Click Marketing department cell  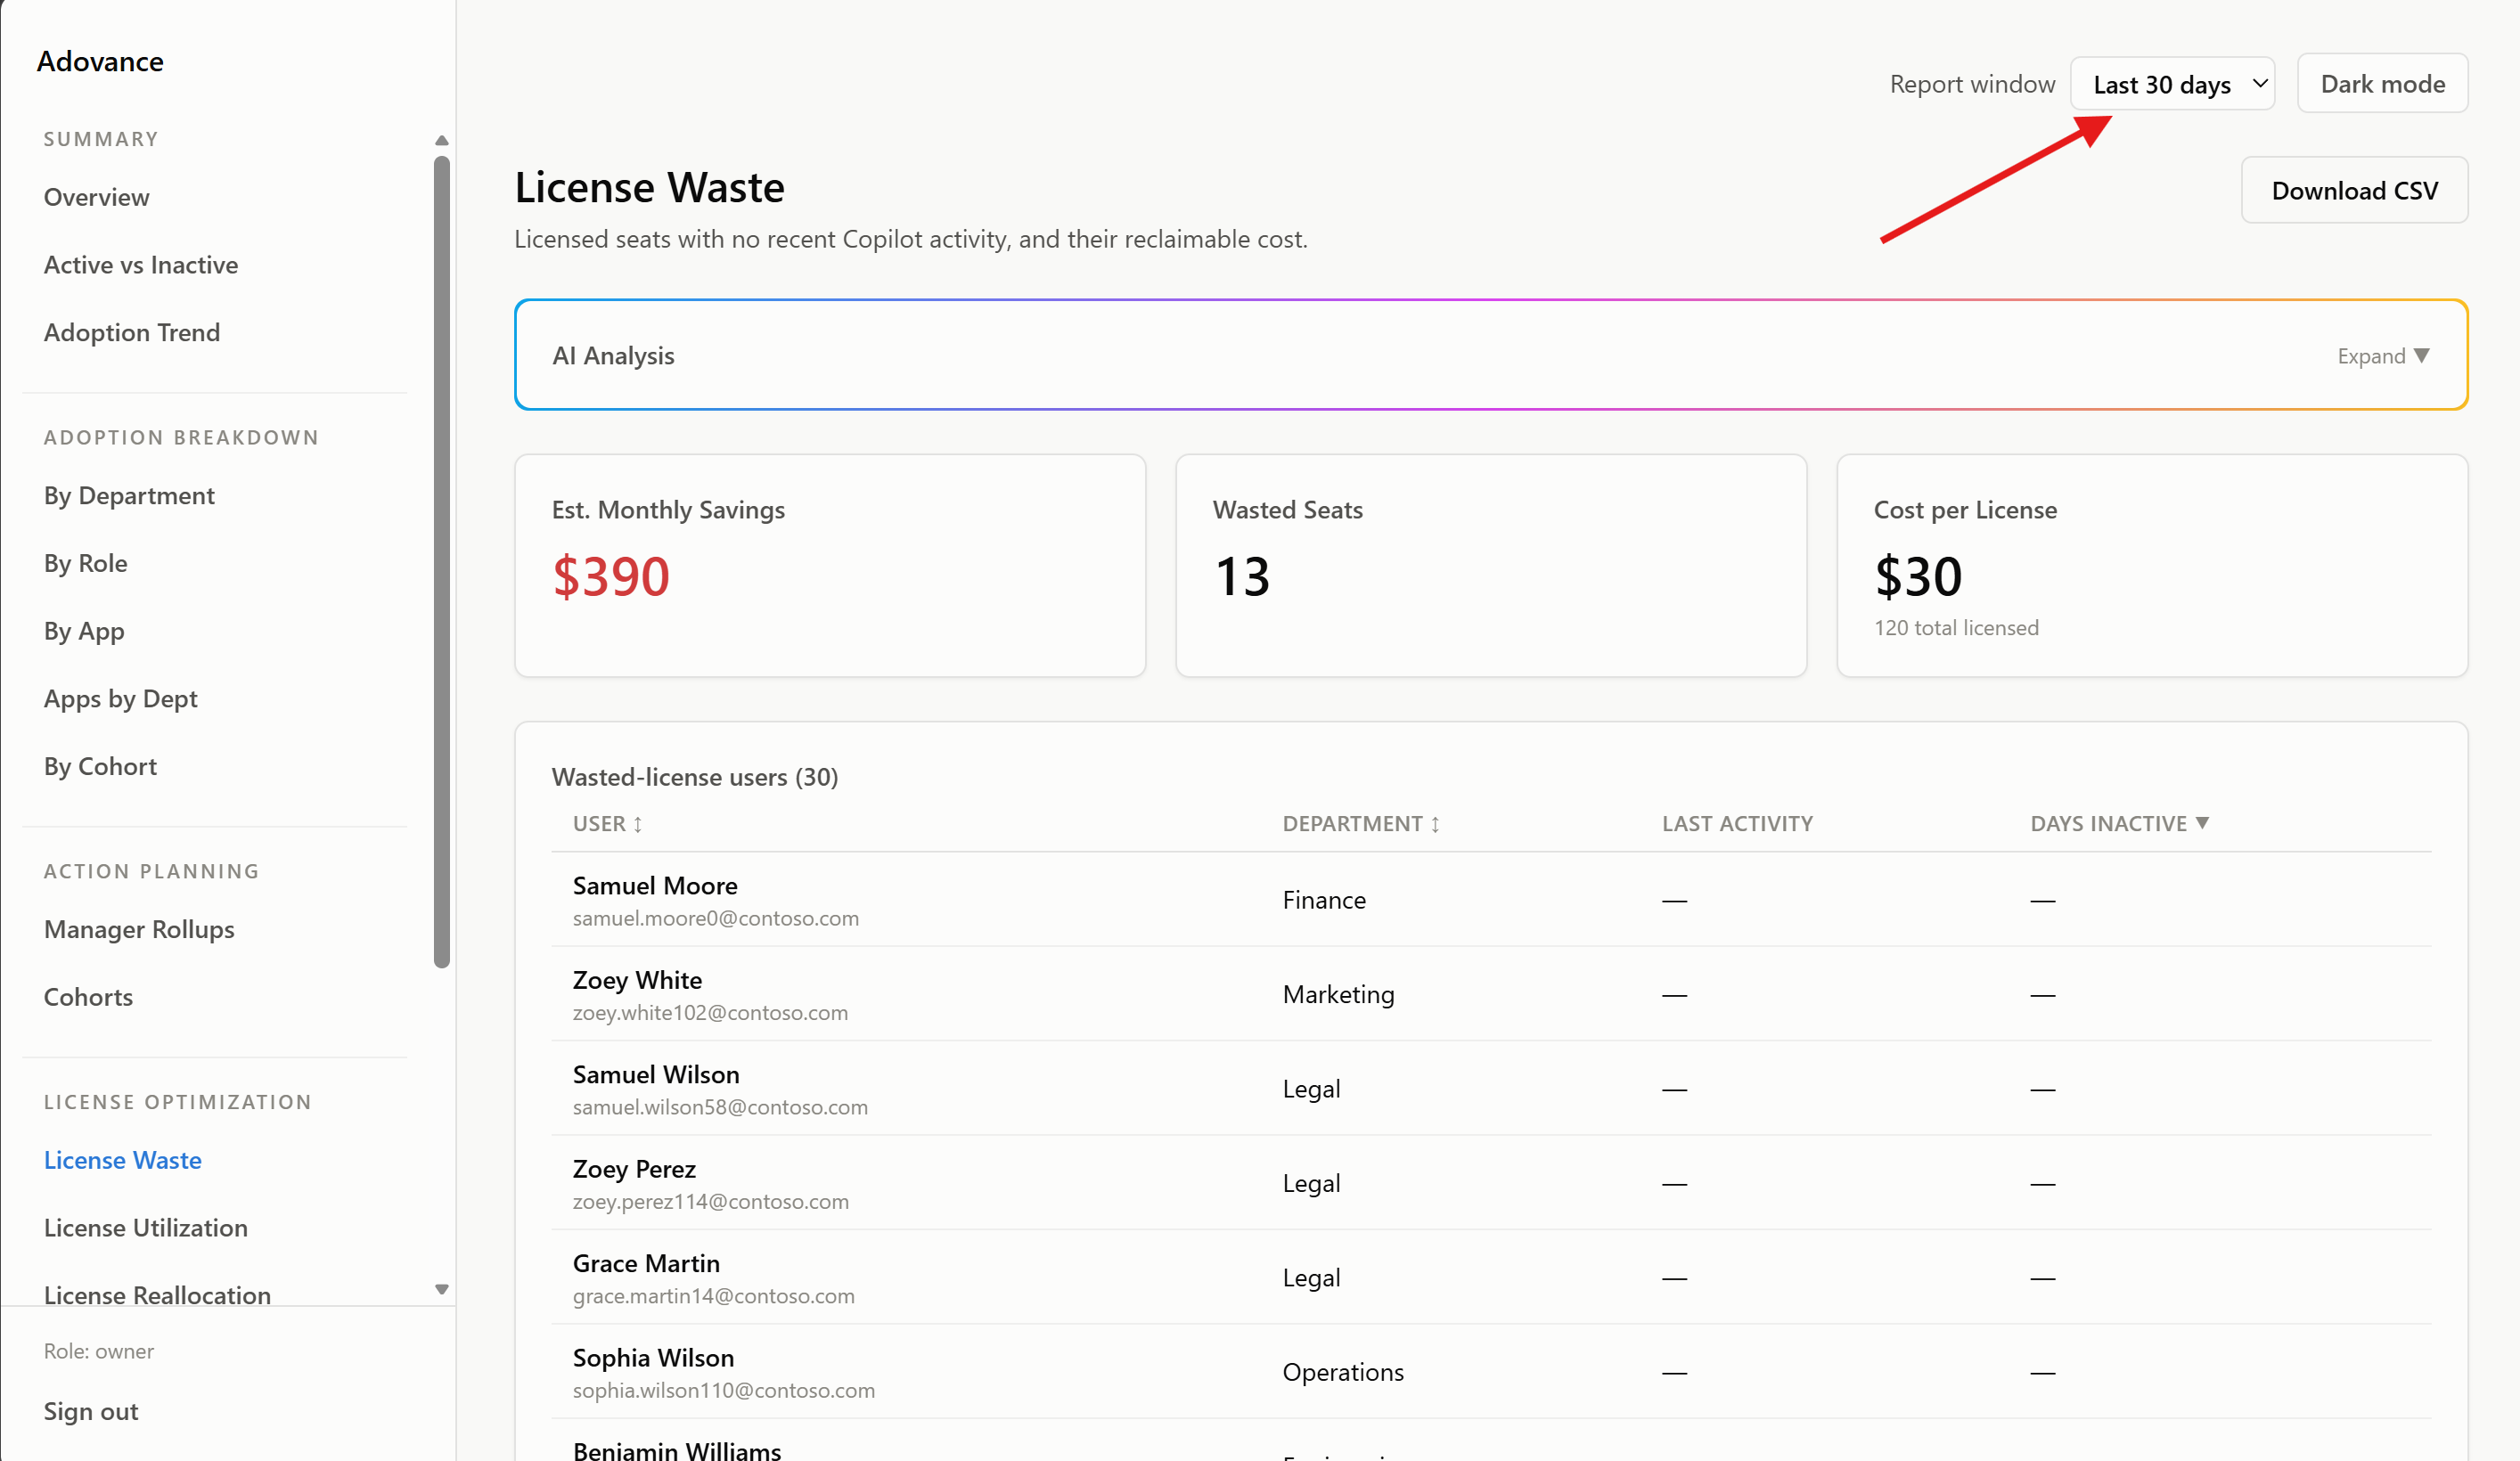point(1338,994)
